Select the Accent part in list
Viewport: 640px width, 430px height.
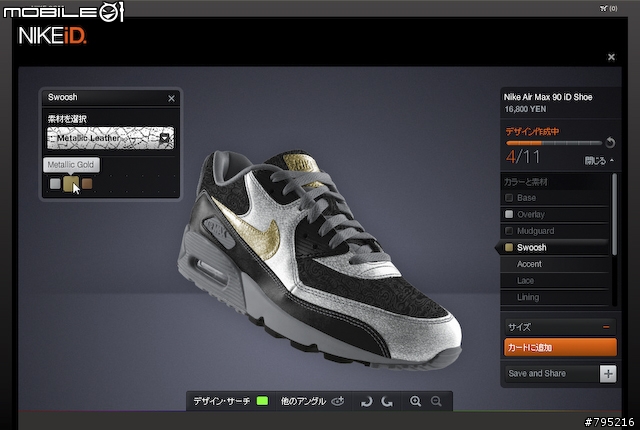point(555,264)
